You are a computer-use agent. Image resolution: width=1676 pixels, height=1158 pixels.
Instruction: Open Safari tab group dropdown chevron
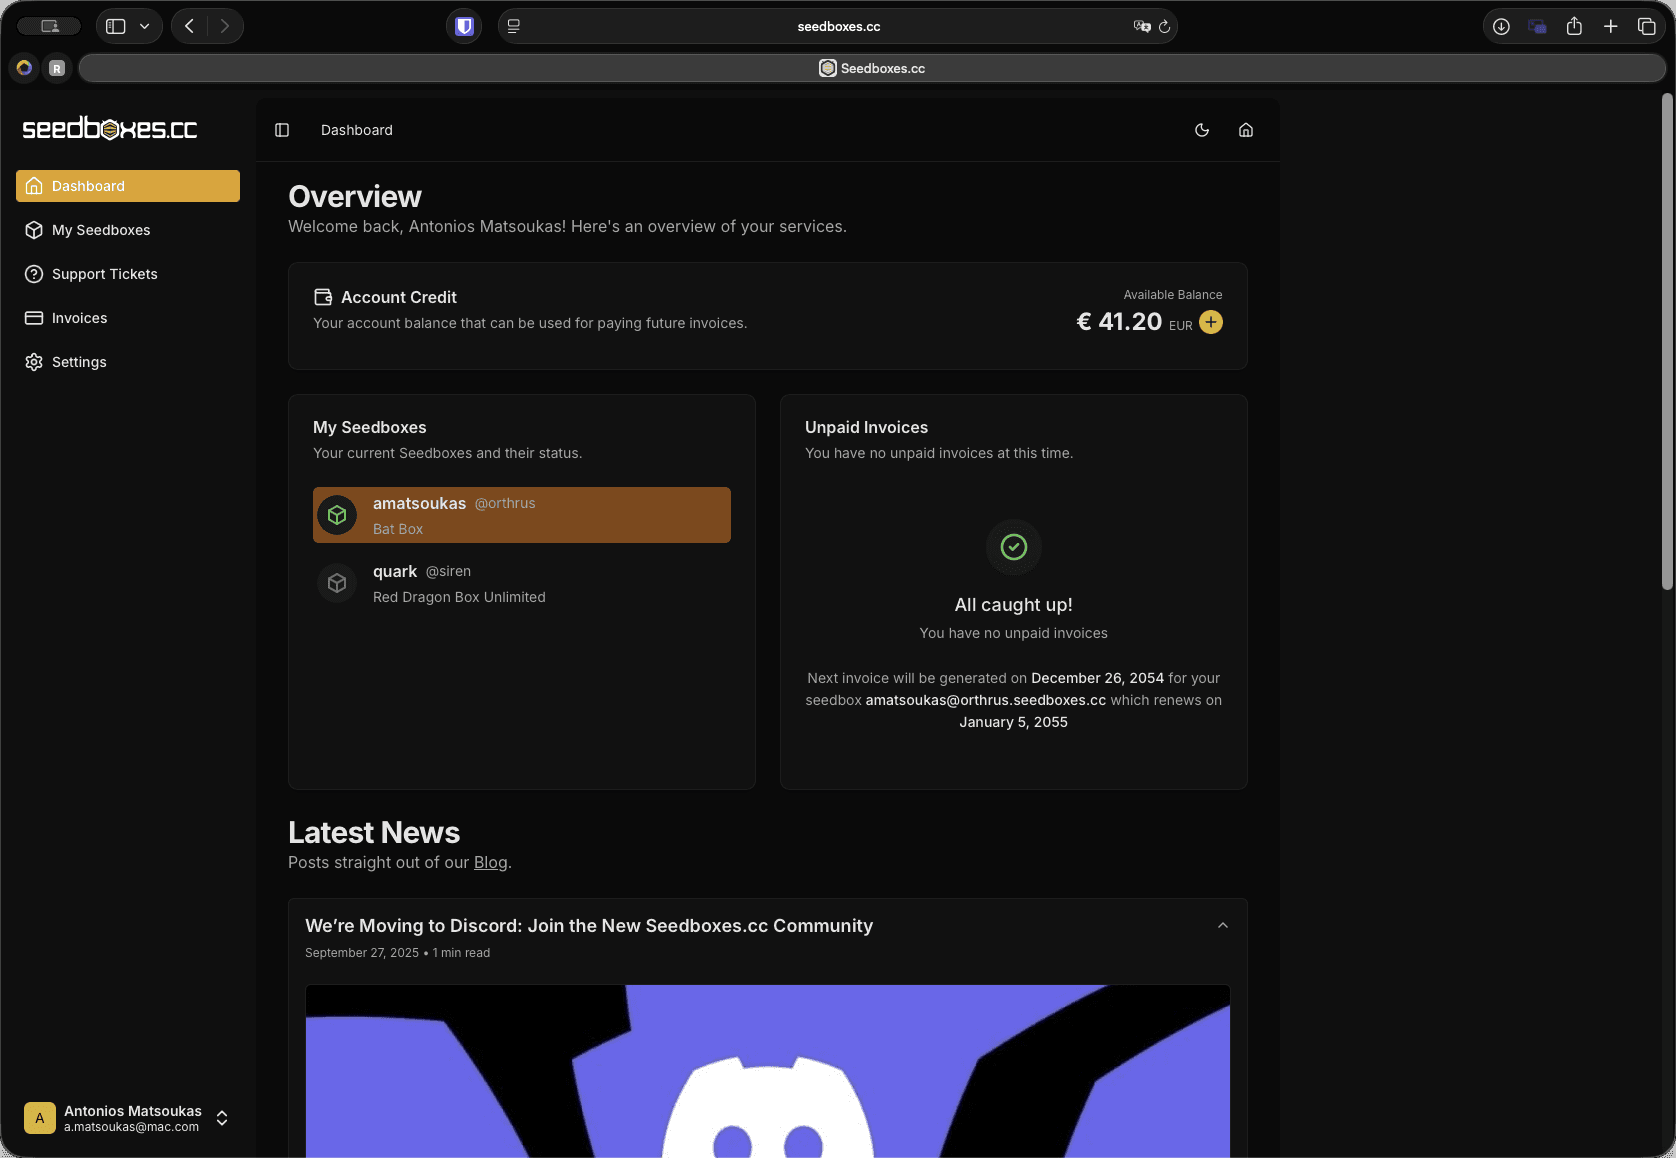(145, 26)
